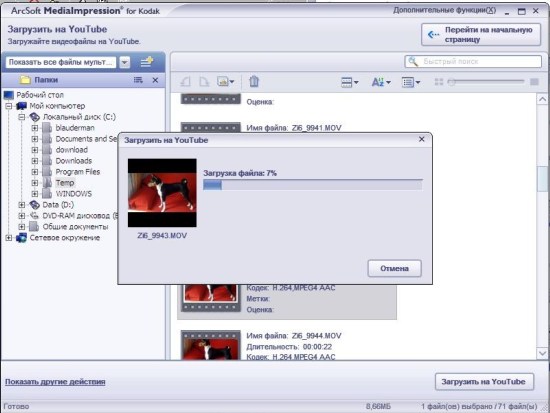Click the dog video thumbnail in dialog
The width and height of the screenshot is (550, 413).
(x=162, y=193)
